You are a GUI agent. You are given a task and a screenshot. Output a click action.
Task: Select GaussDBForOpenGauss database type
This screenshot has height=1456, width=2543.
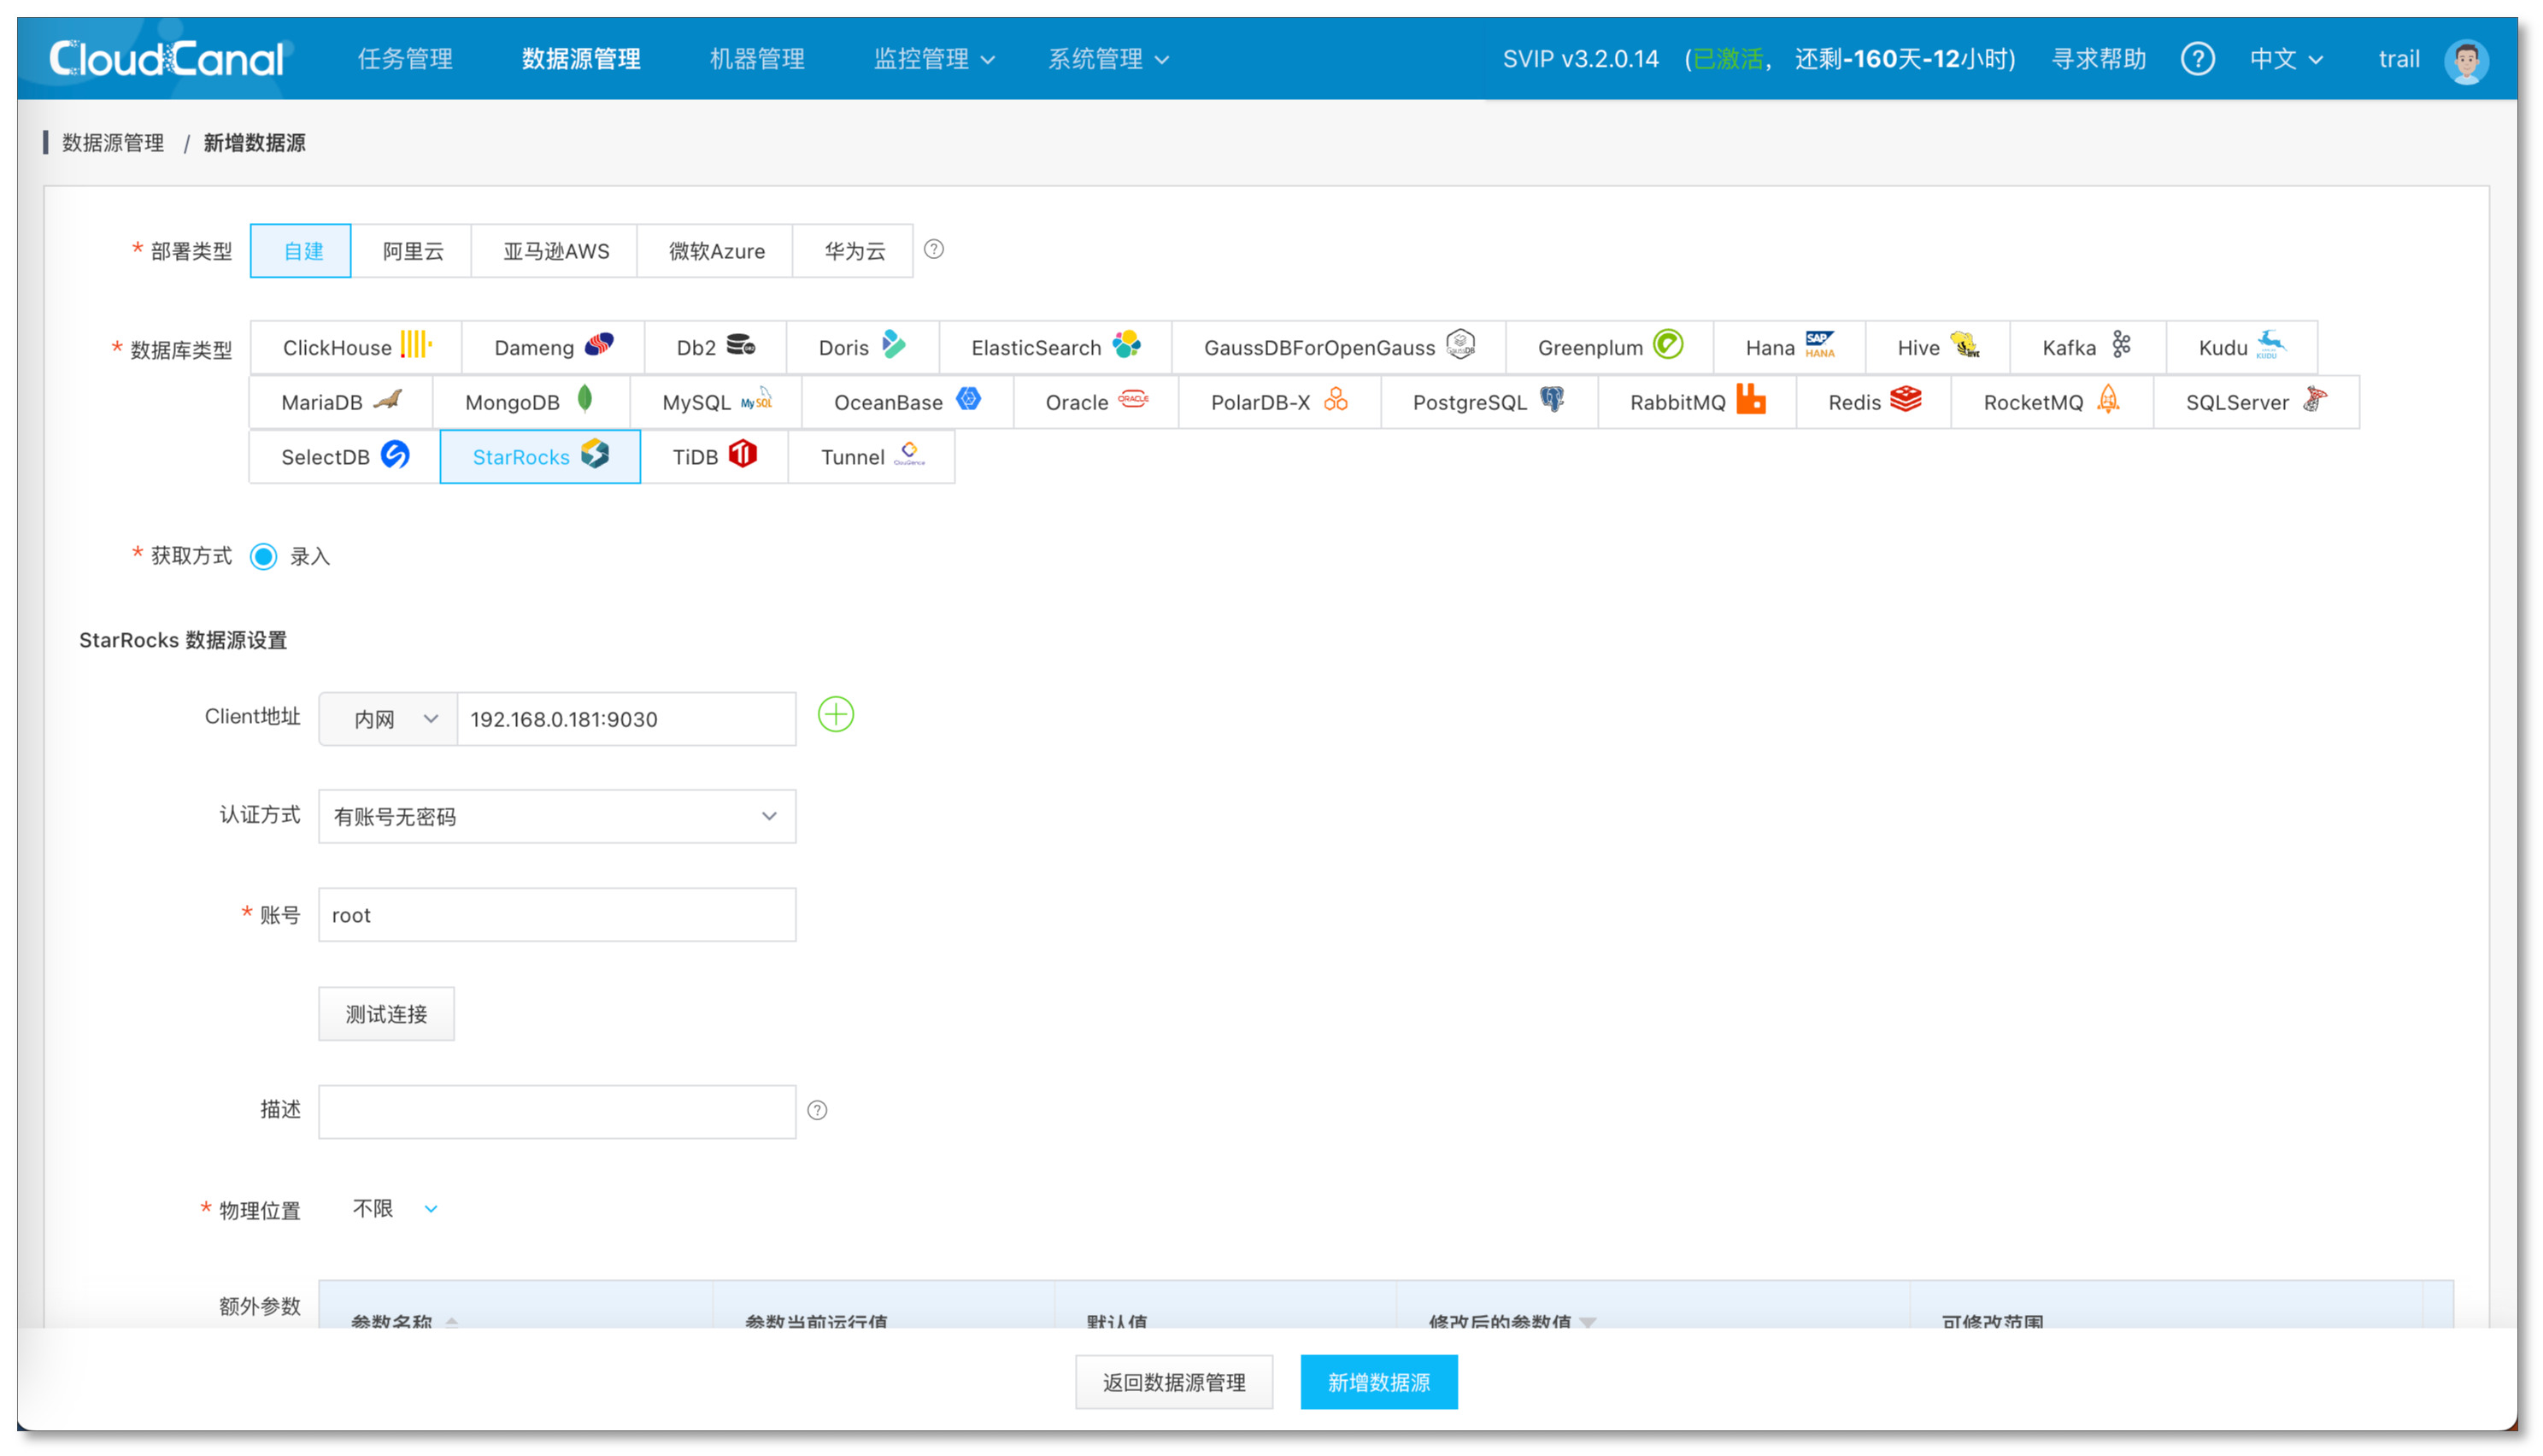coord(1338,347)
